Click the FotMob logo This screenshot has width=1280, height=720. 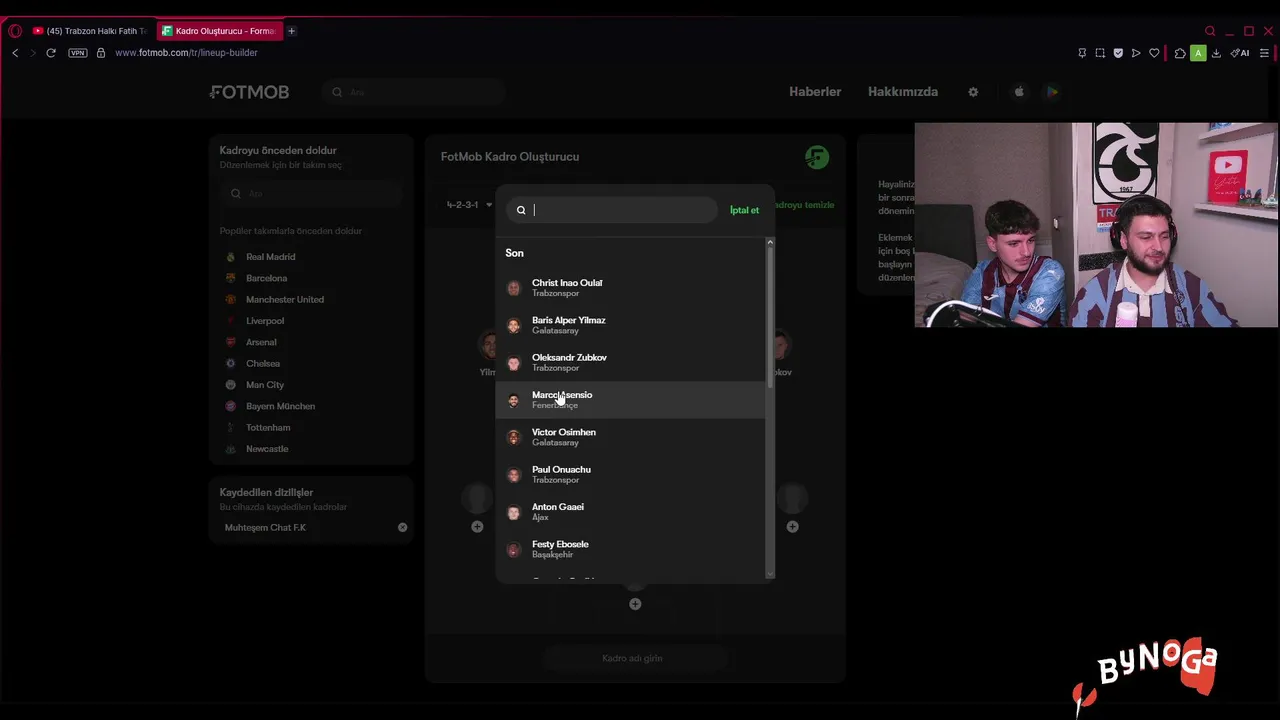point(249,92)
